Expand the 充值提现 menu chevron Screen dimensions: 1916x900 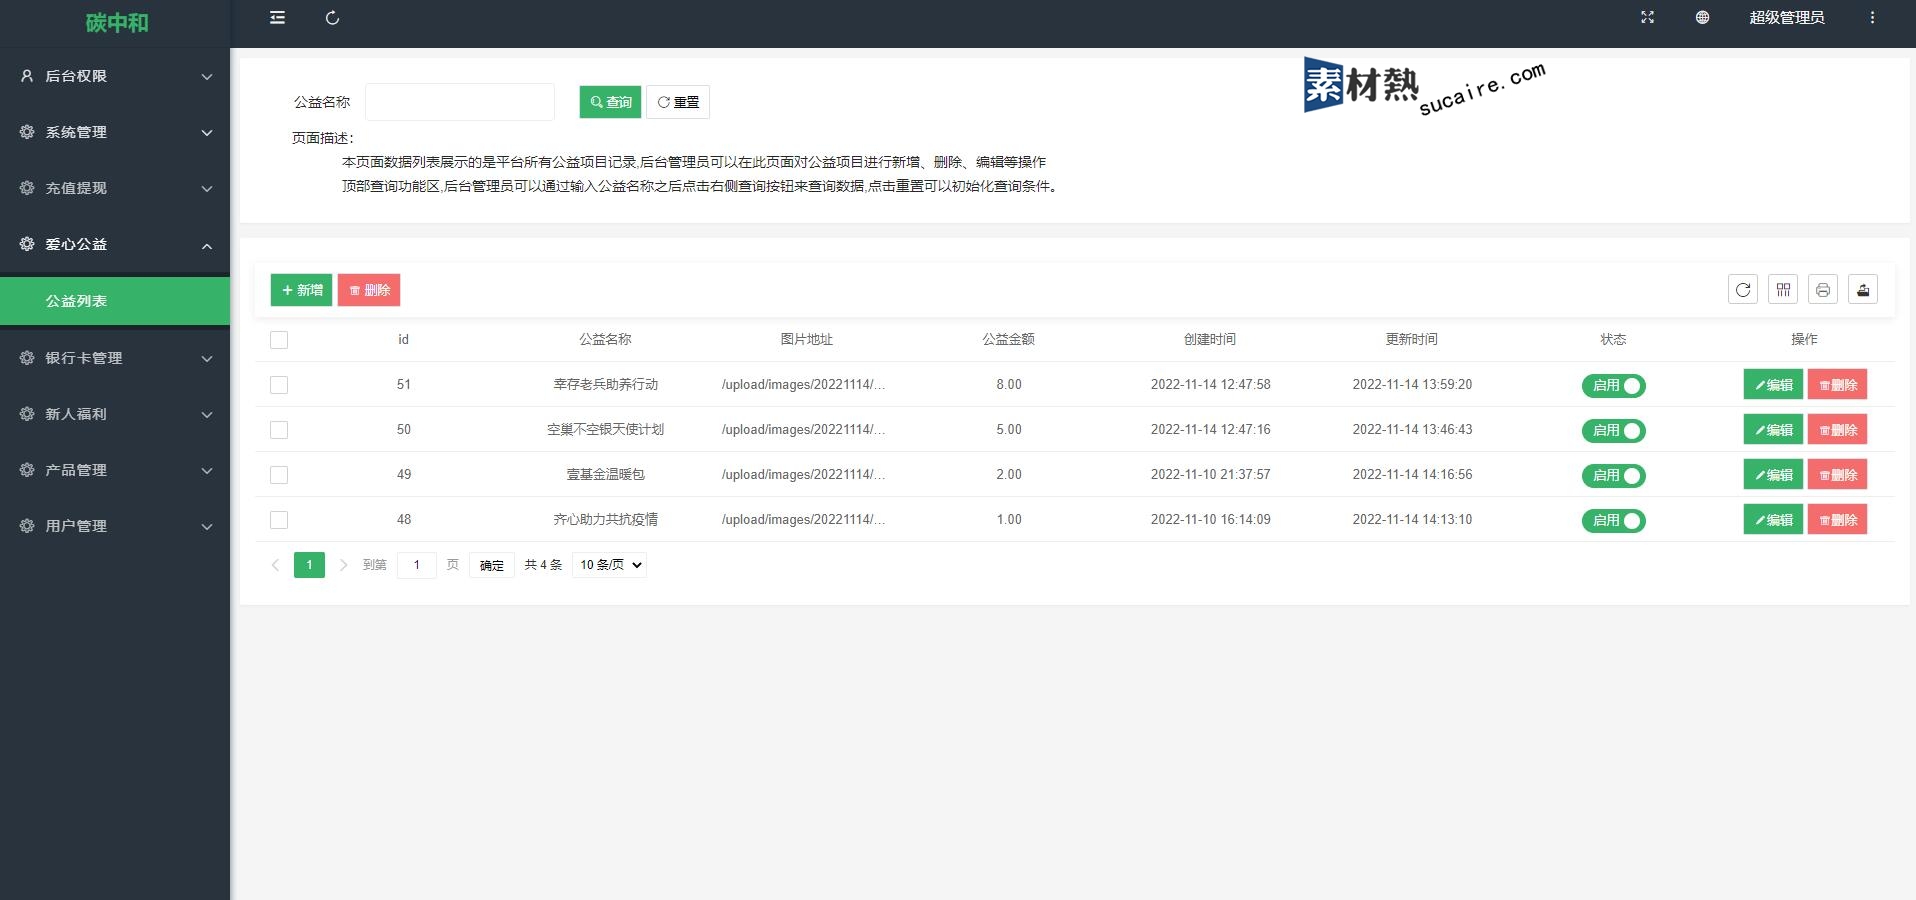pyautogui.click(x=207, y=189)
